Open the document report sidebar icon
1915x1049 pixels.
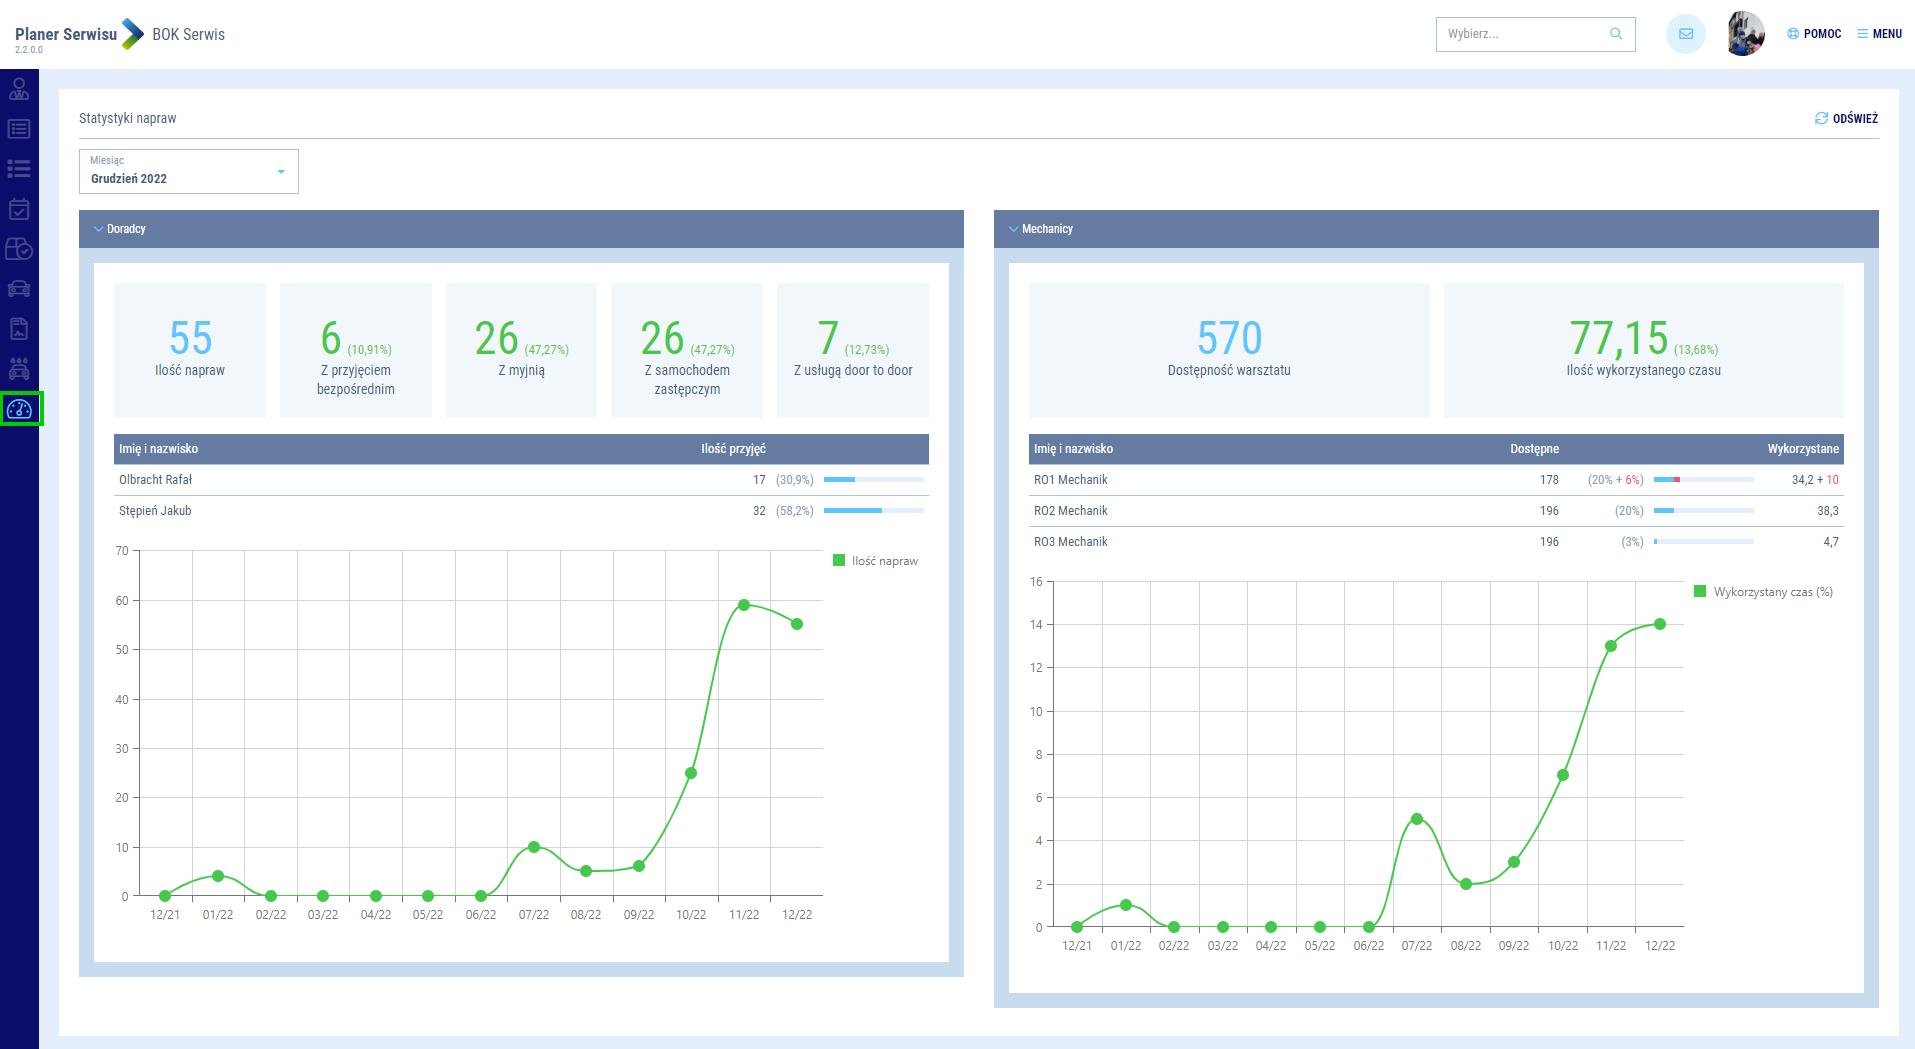point(19,329)
